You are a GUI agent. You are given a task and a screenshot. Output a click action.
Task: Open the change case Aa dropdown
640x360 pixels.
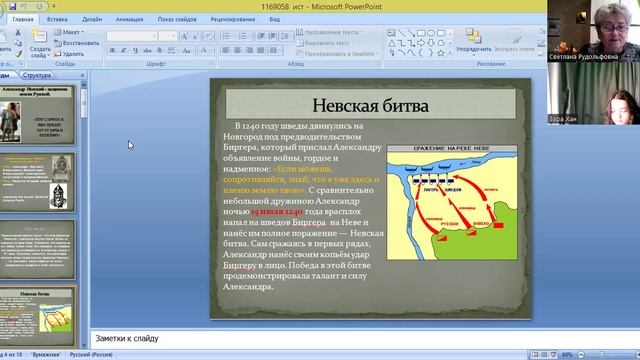click(187, 50)
